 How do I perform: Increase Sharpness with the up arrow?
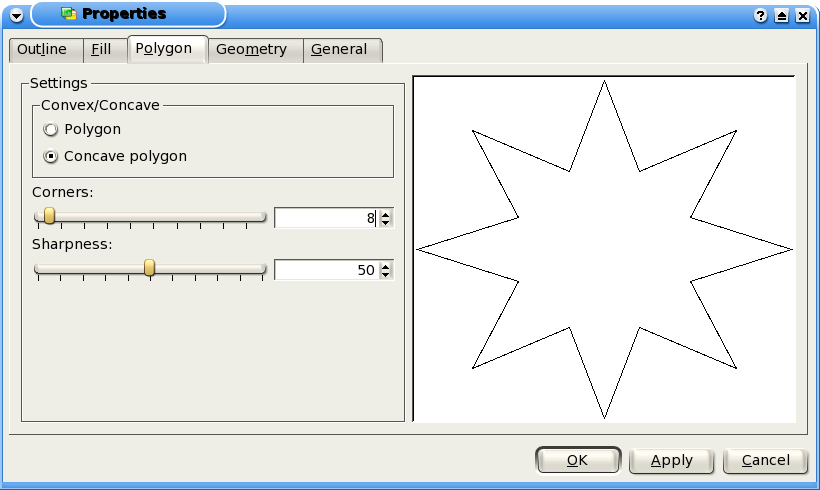(x=386, y=265)
